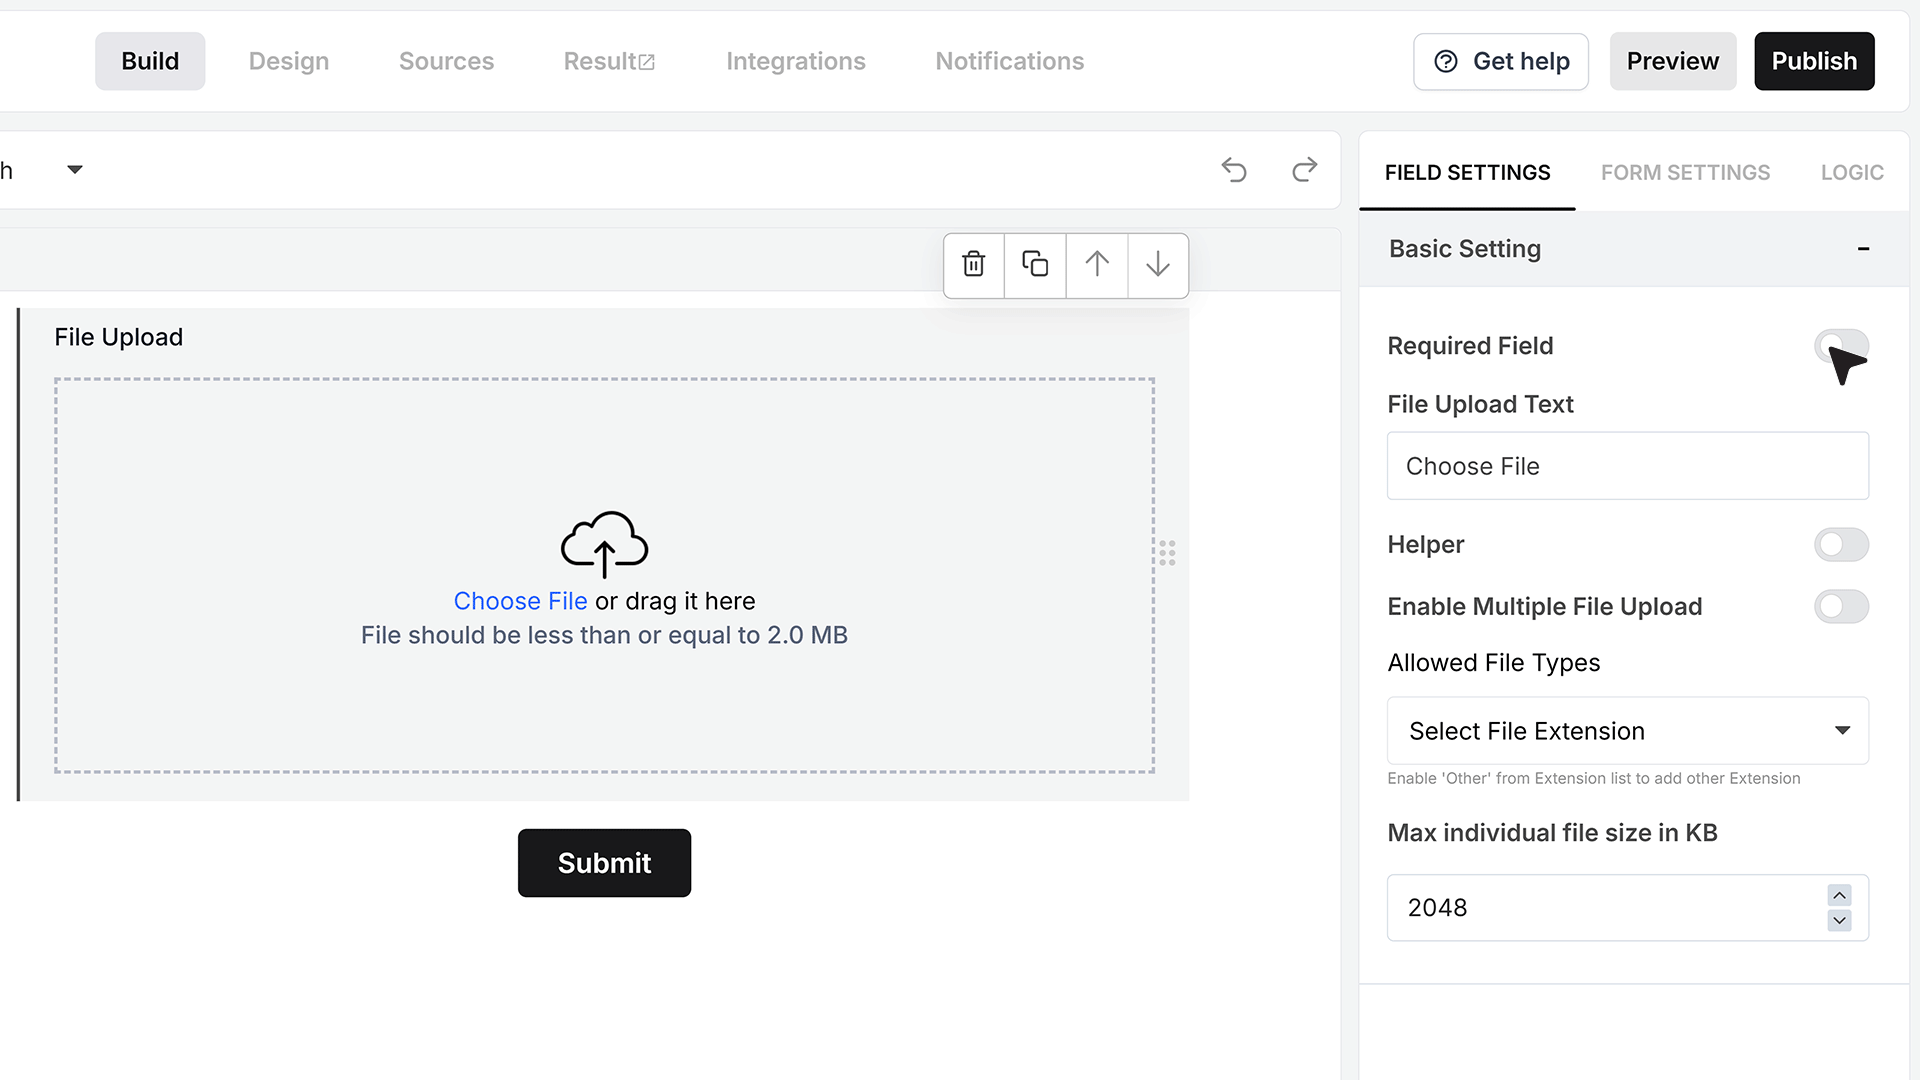Screen dimensions: 1920x1080
Task: Move the field up with the up arrow
Action: point(1097,264)
